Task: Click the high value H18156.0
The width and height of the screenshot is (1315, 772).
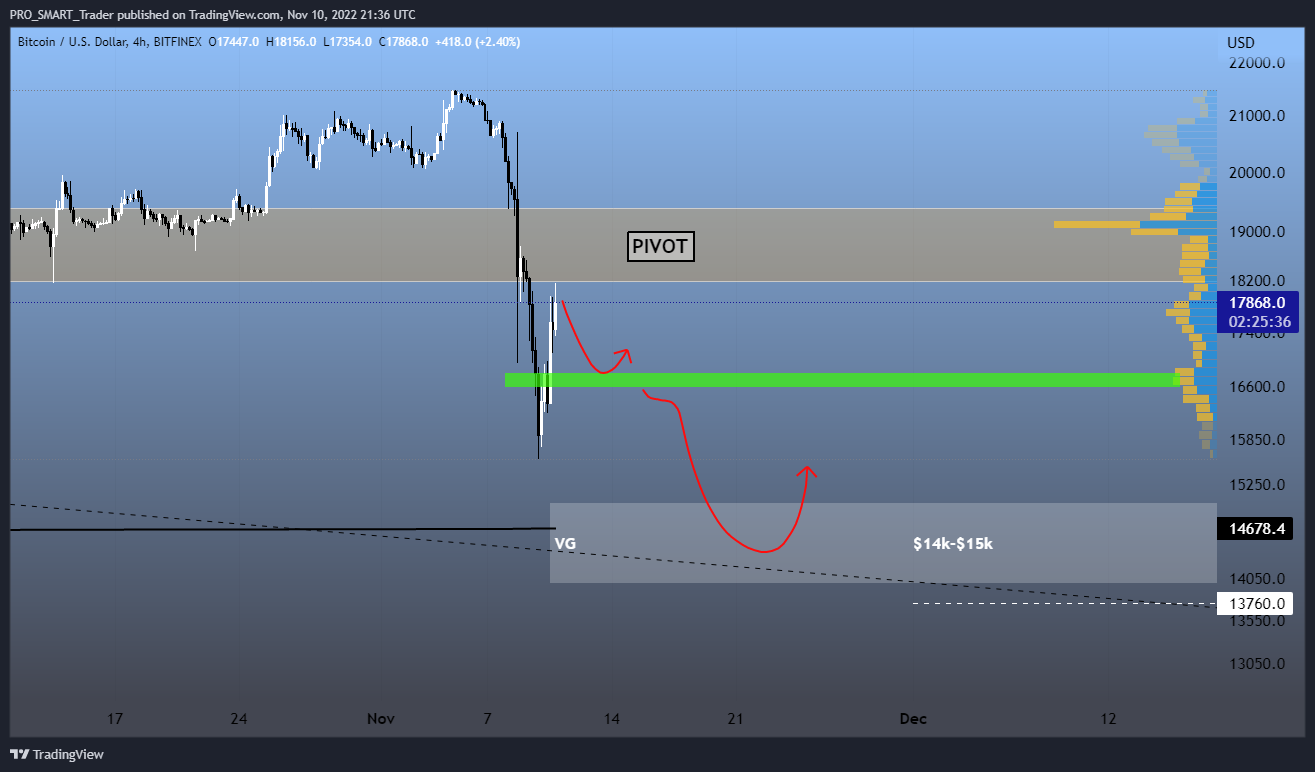Action: [291, 42]
